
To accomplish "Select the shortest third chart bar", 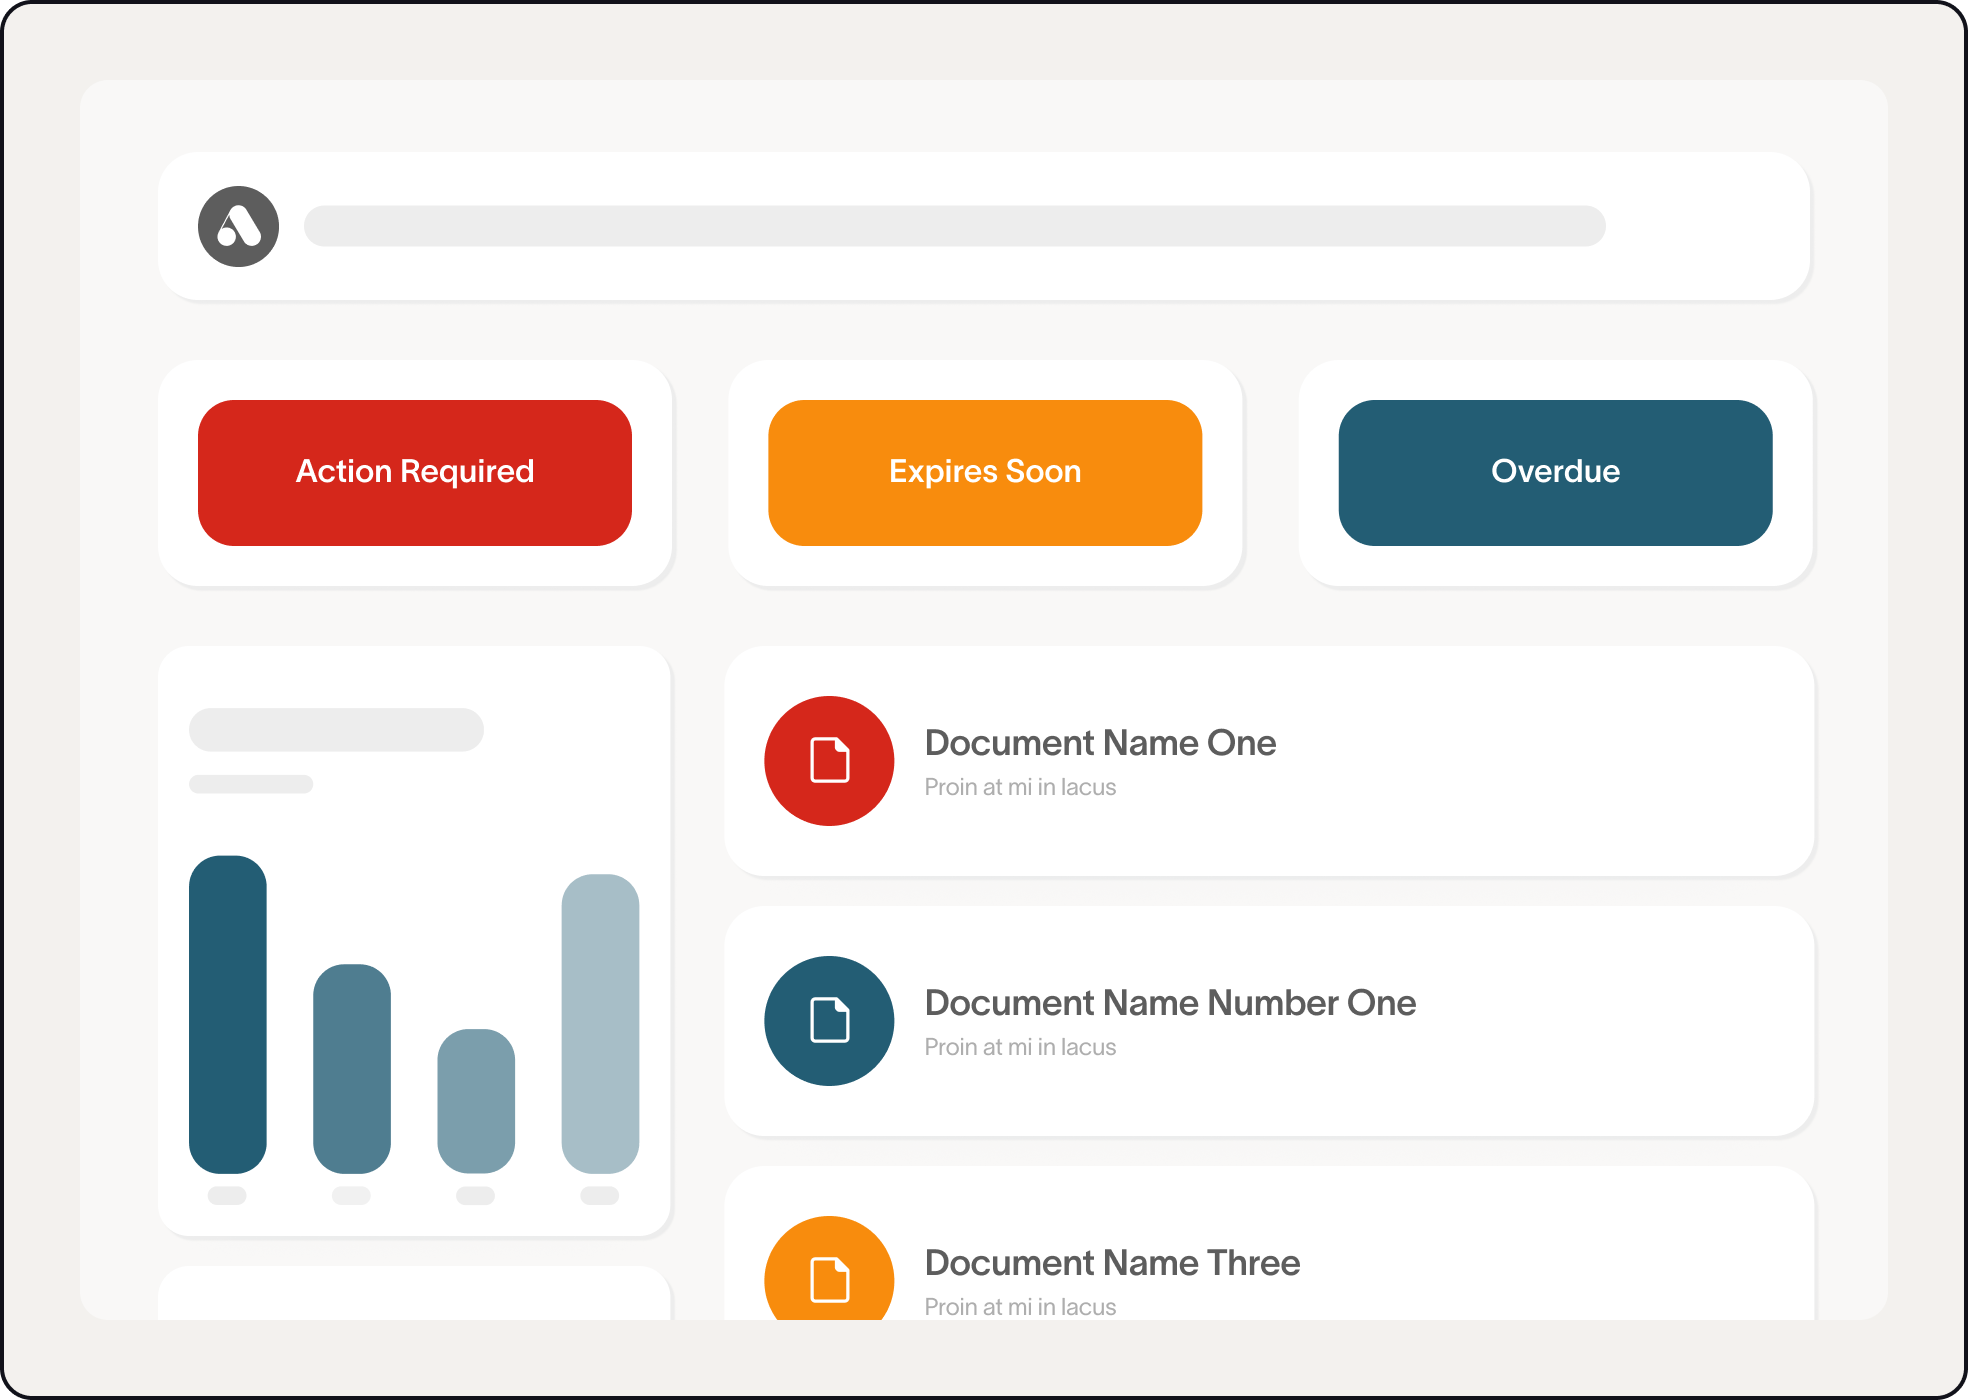I will point(476,1100).
